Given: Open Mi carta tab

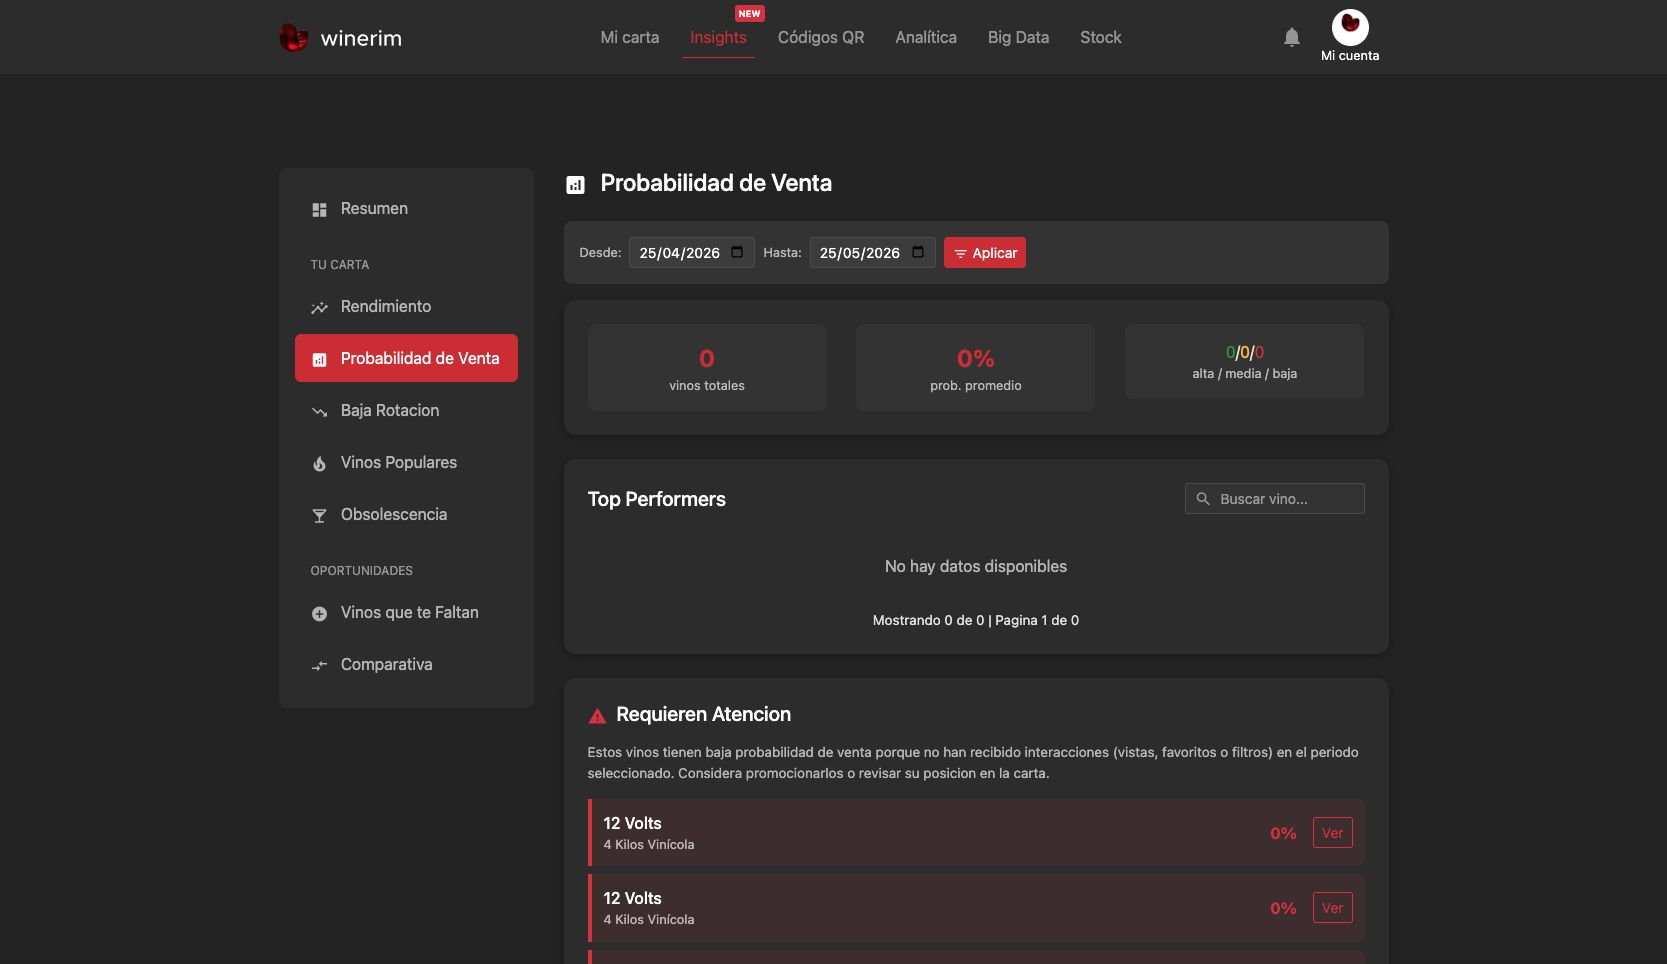Looking at the screenshot, I should pos(630,37).
